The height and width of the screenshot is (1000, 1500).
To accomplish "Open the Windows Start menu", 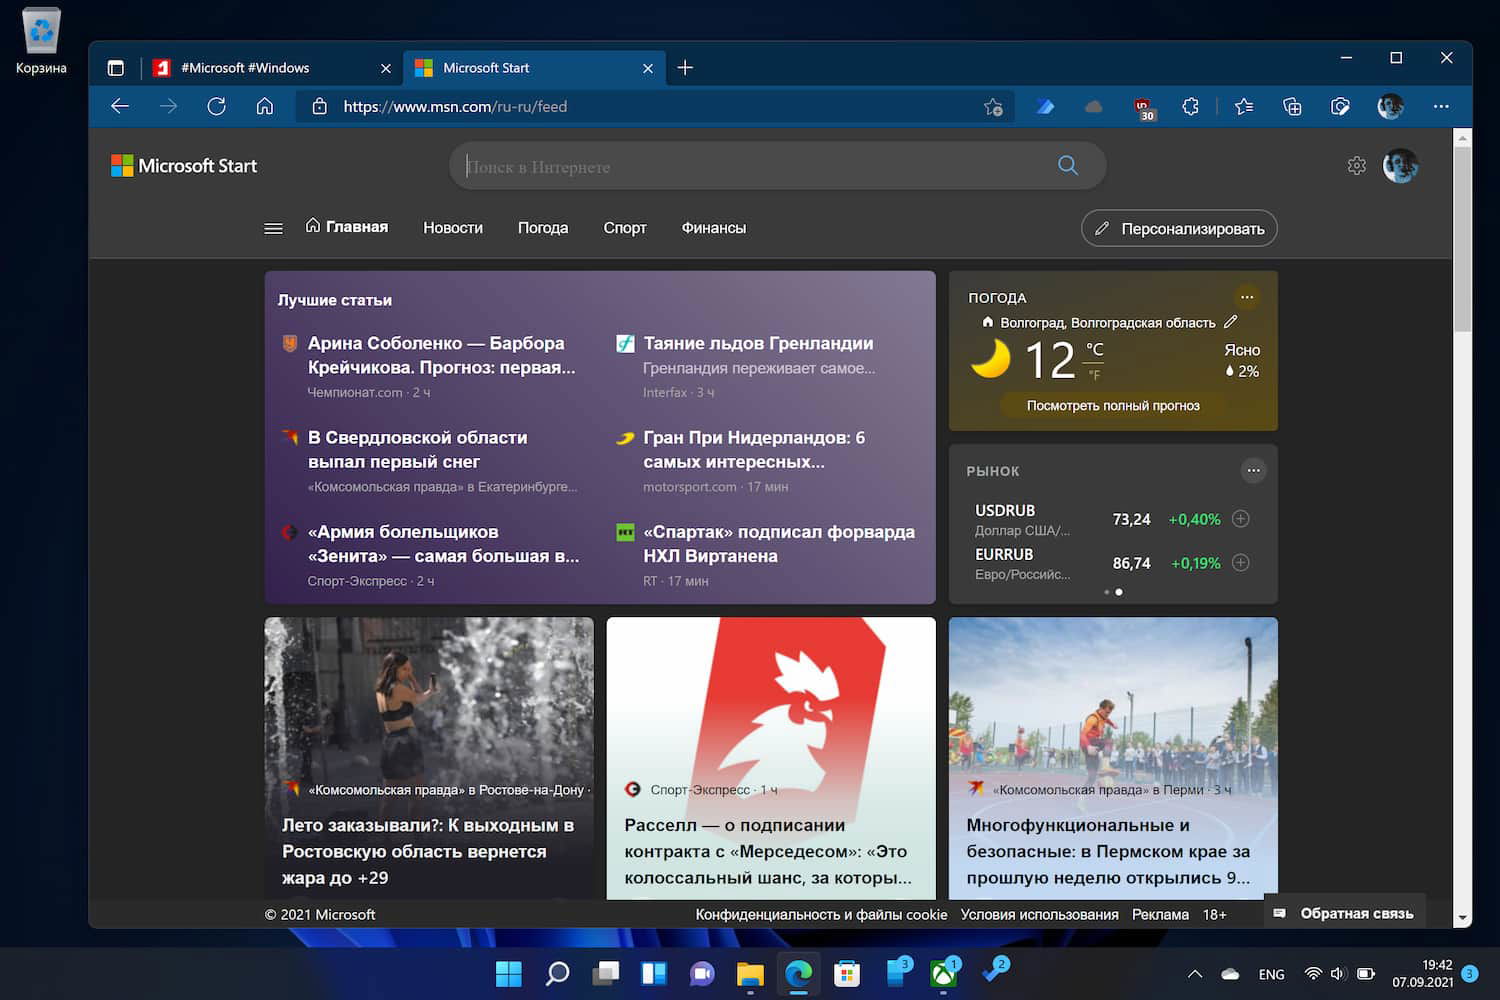I will (x=509, y=973).
